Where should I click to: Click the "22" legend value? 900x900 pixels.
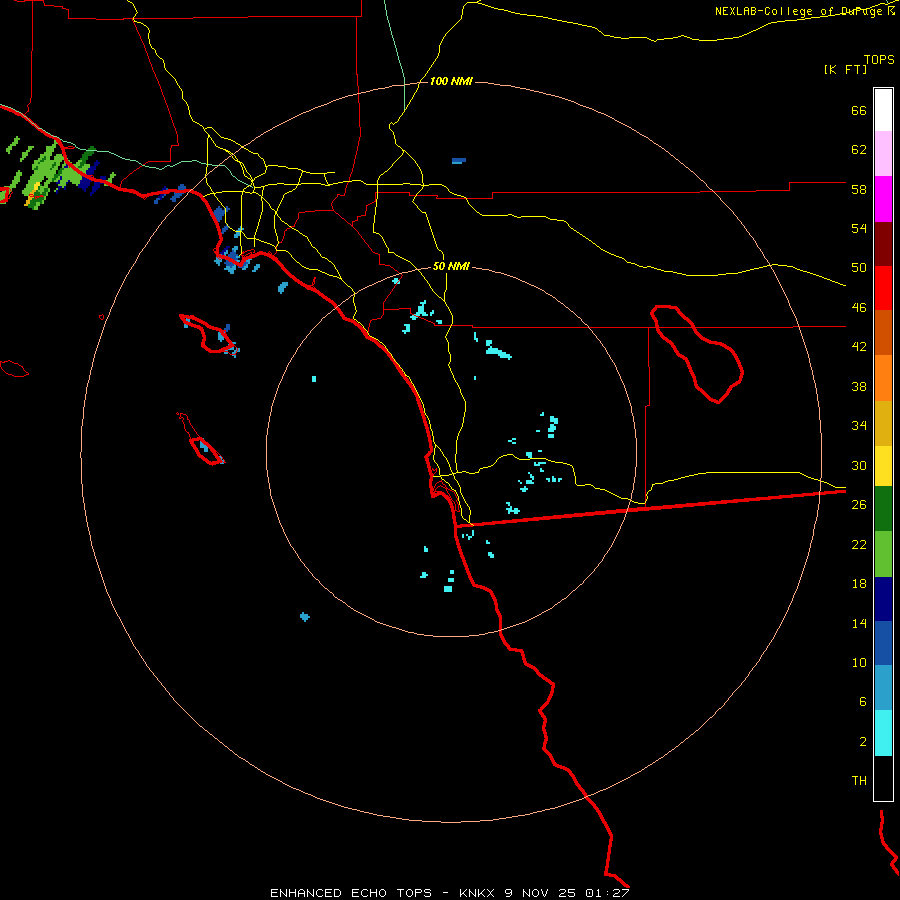coord(859,544)
